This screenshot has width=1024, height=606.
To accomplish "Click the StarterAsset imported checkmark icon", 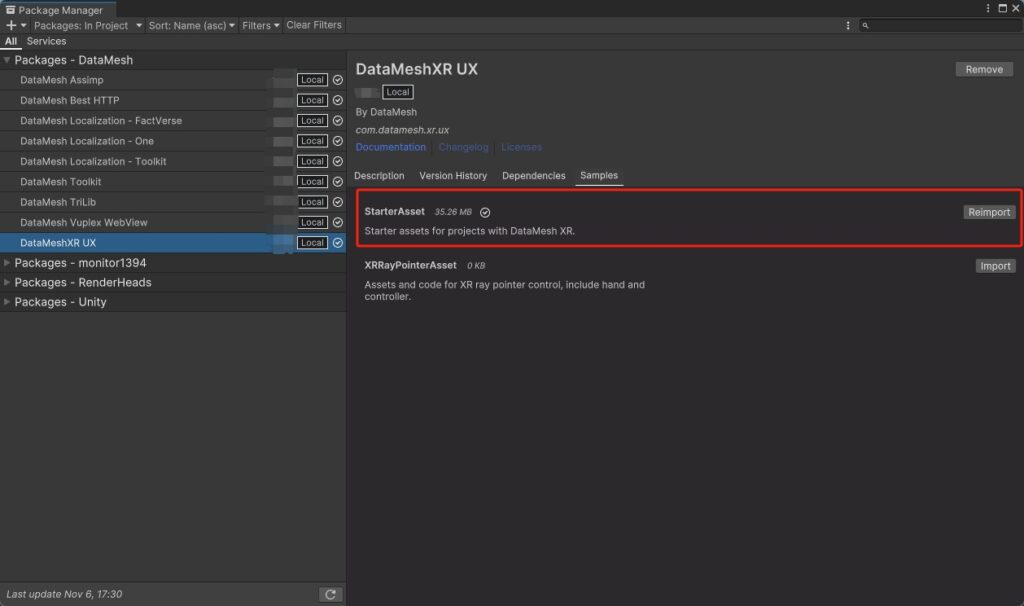I will click(485, 213).
